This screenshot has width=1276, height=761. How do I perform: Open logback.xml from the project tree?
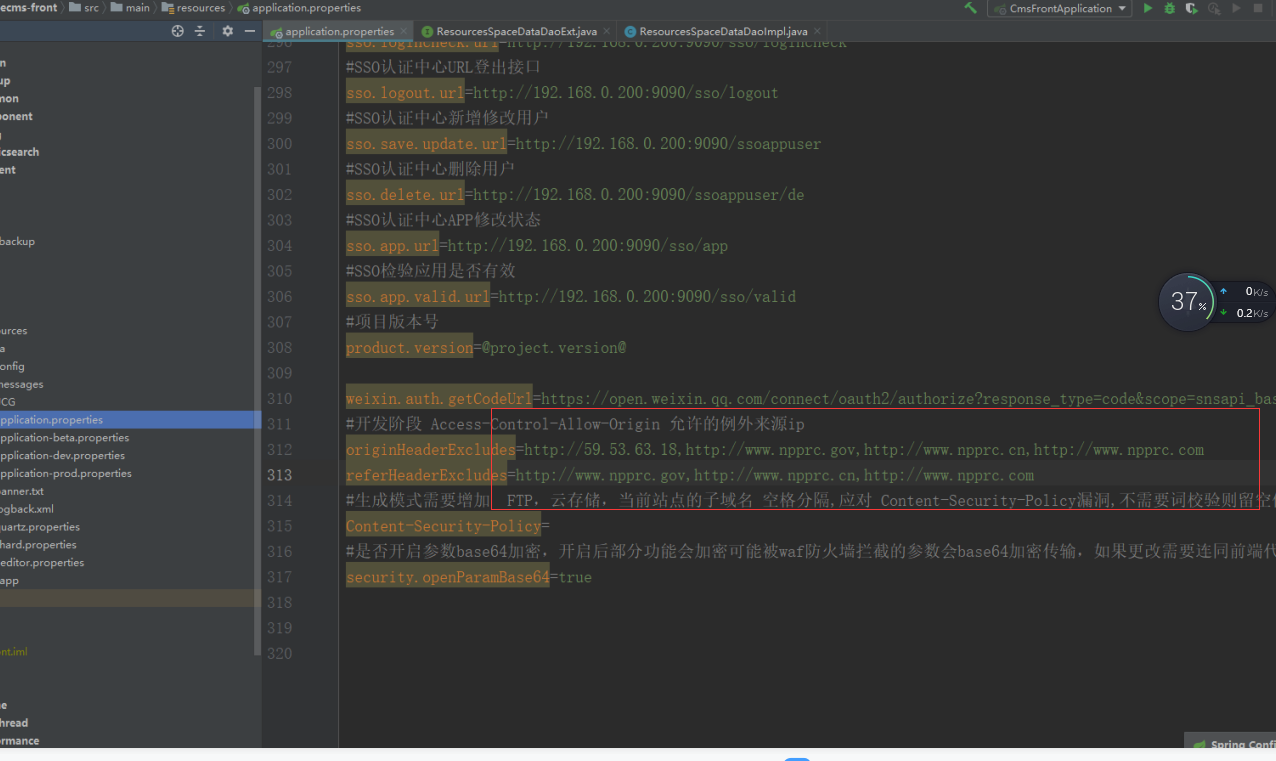pyautogui.click(x=26, y=509)
